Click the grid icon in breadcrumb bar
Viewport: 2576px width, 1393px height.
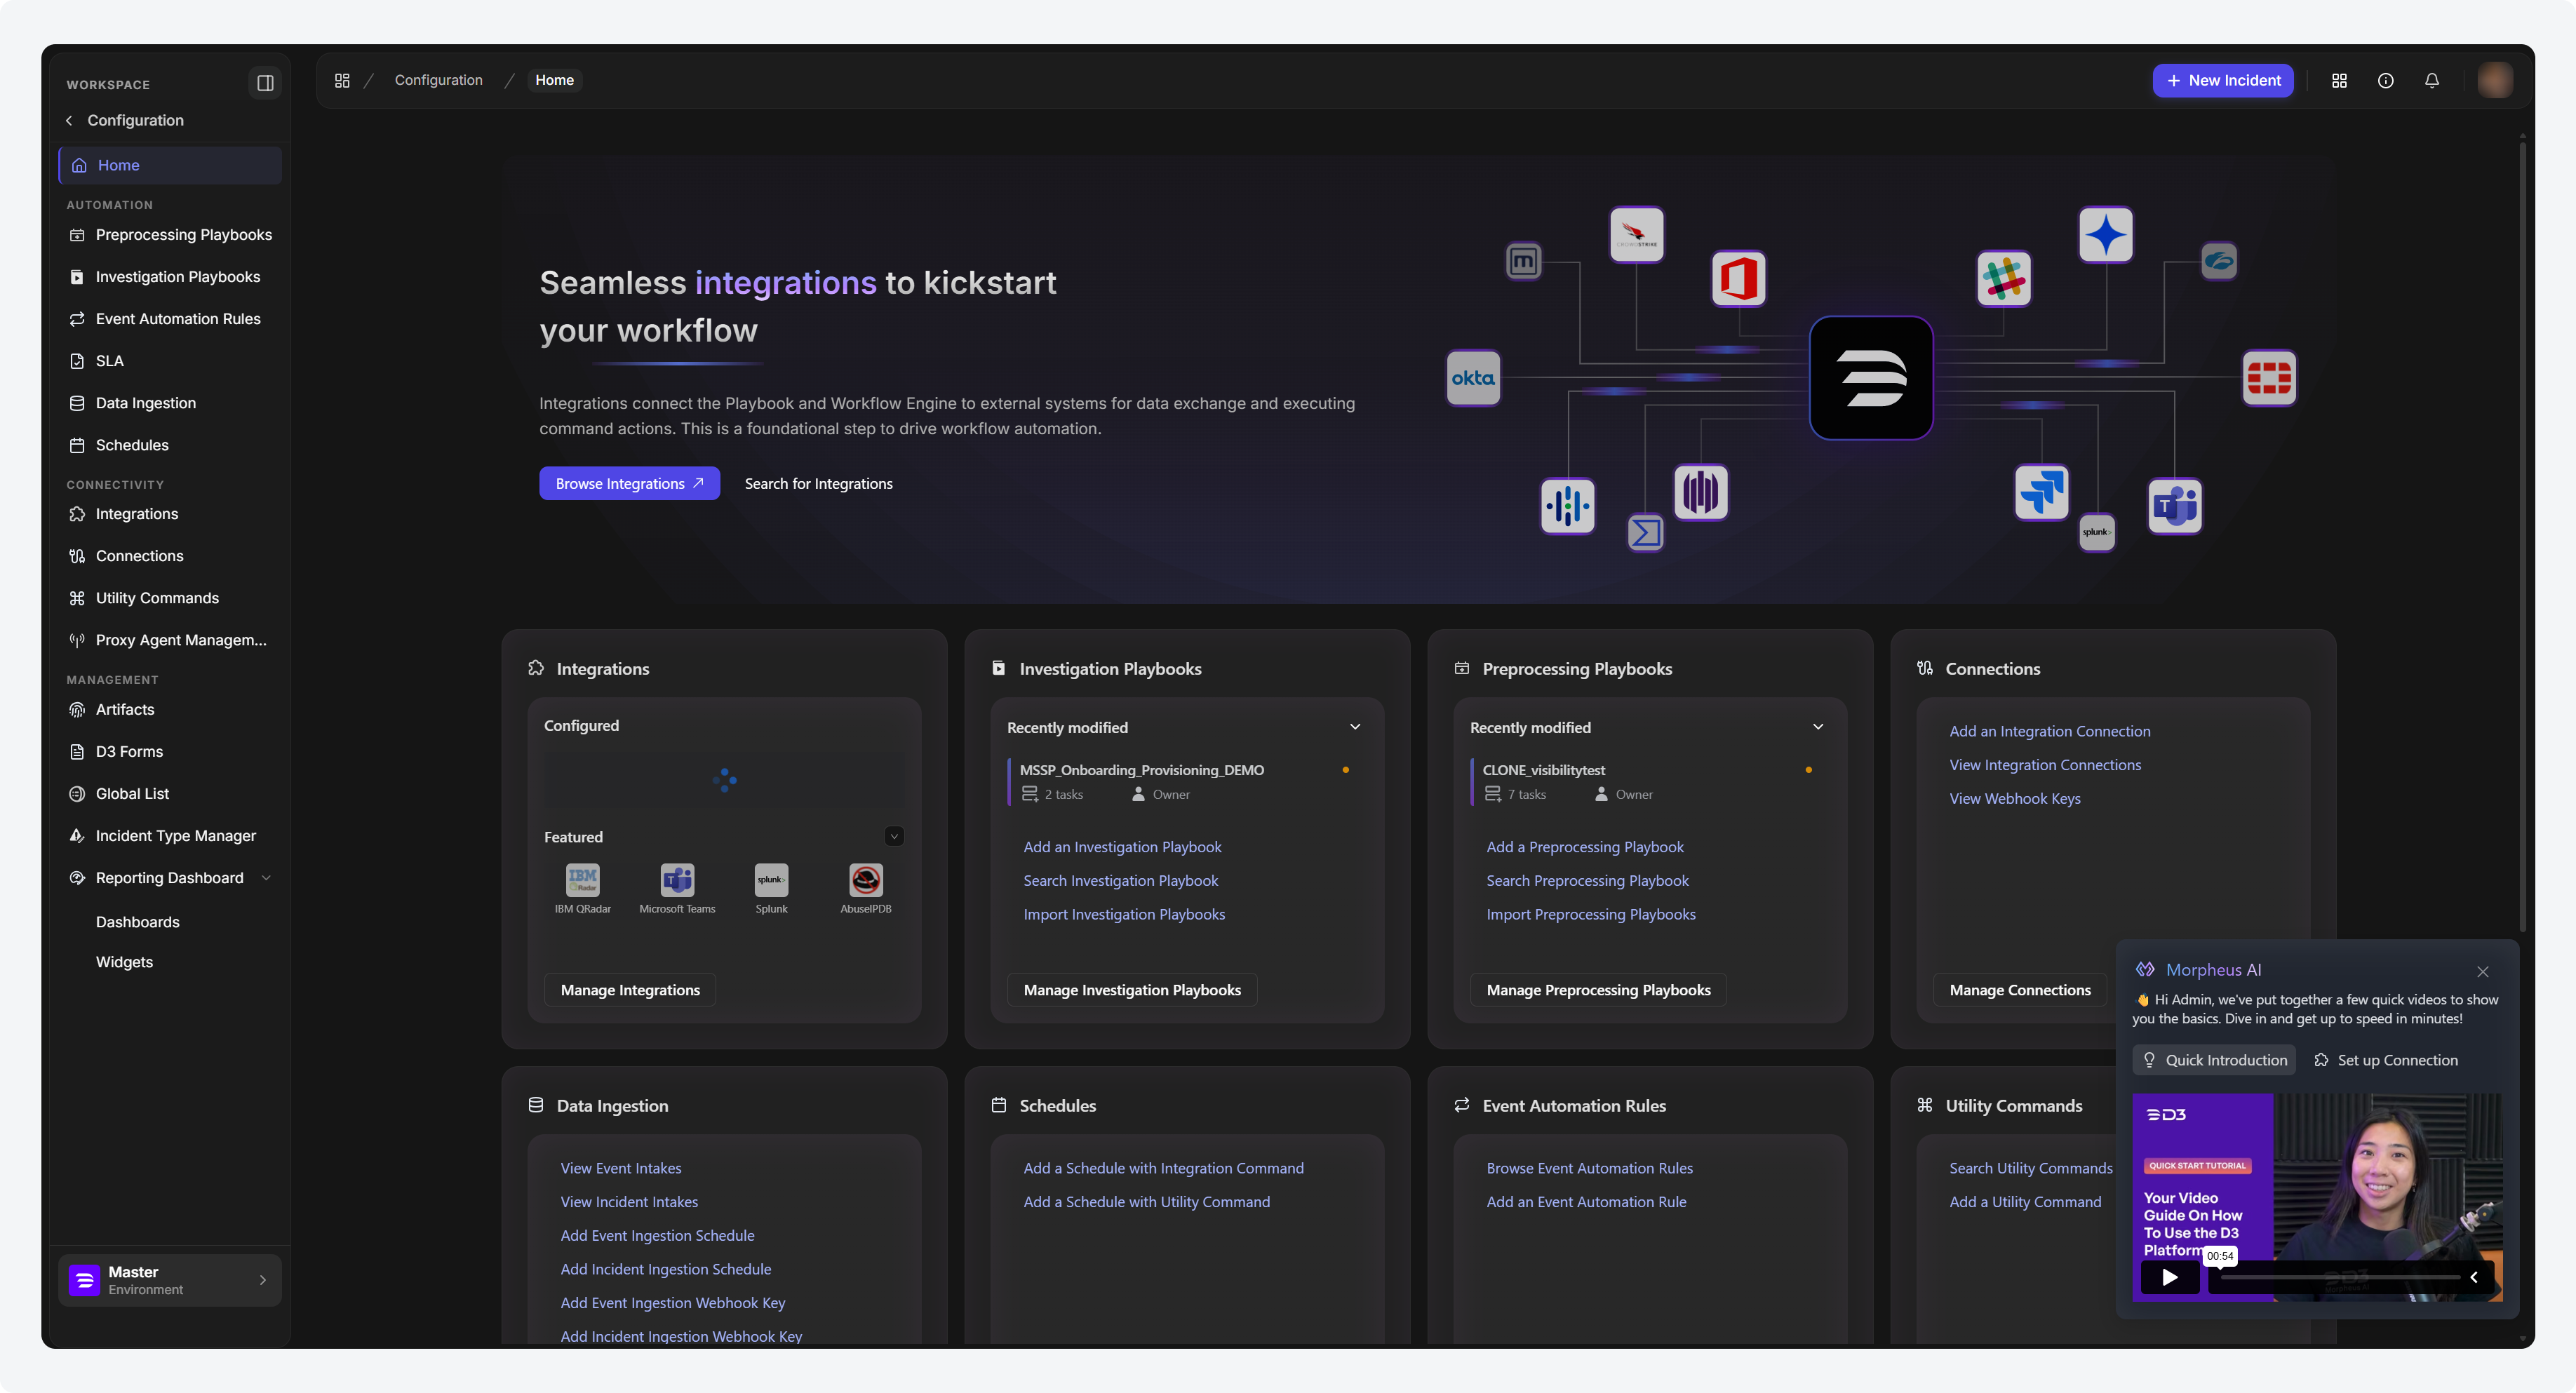342,80
